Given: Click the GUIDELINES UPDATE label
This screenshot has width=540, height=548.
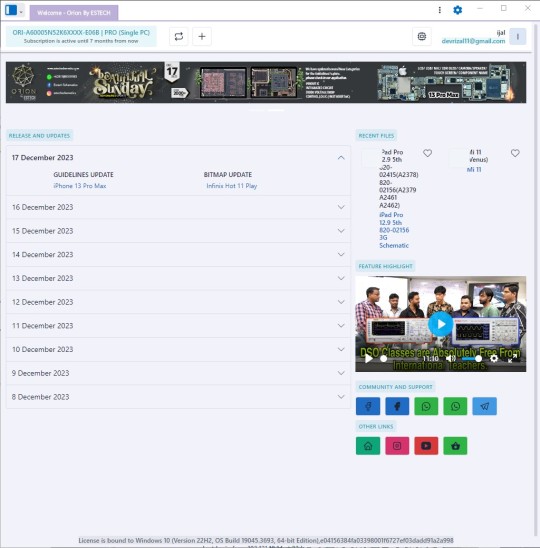Looking at the screenshot, I should [83, 175].
